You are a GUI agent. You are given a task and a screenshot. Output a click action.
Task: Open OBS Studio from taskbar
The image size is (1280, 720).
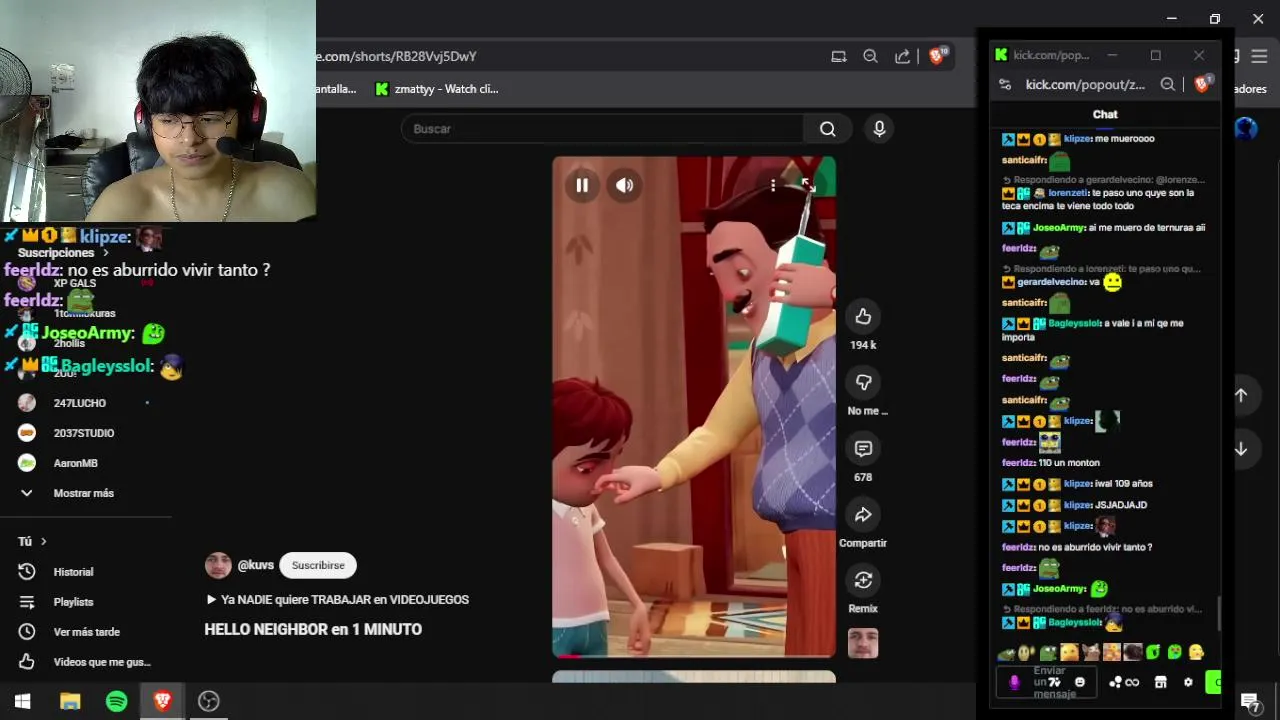[x=208, y=701]
